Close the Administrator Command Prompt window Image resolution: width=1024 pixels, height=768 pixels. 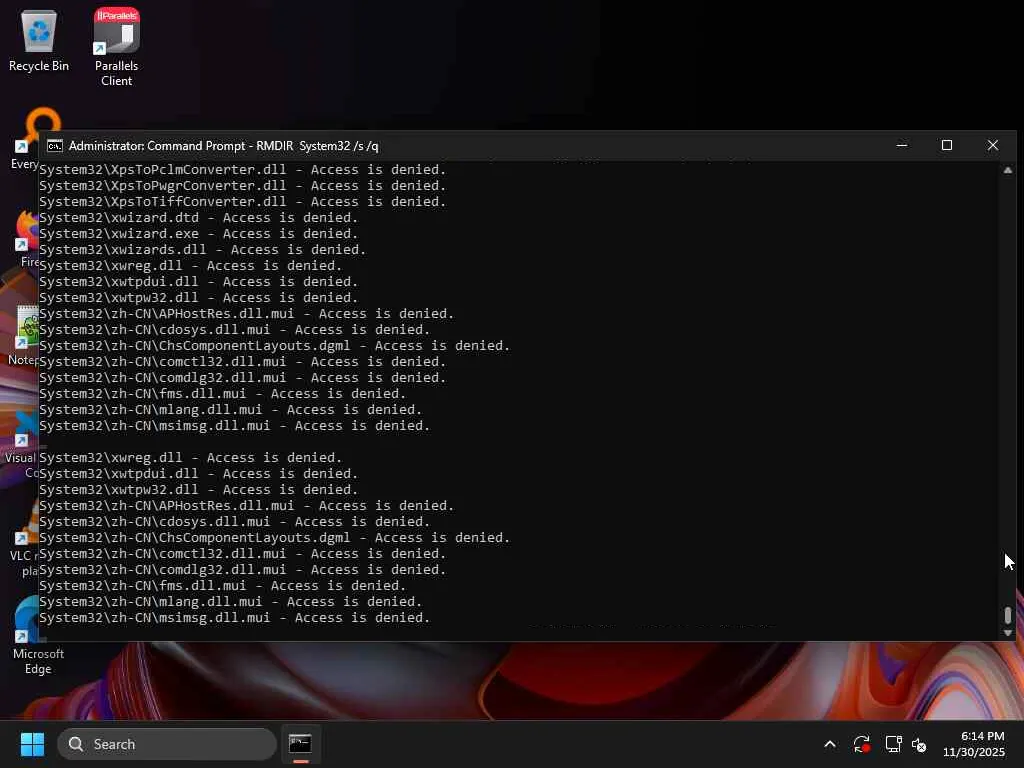tap(993, 145)
